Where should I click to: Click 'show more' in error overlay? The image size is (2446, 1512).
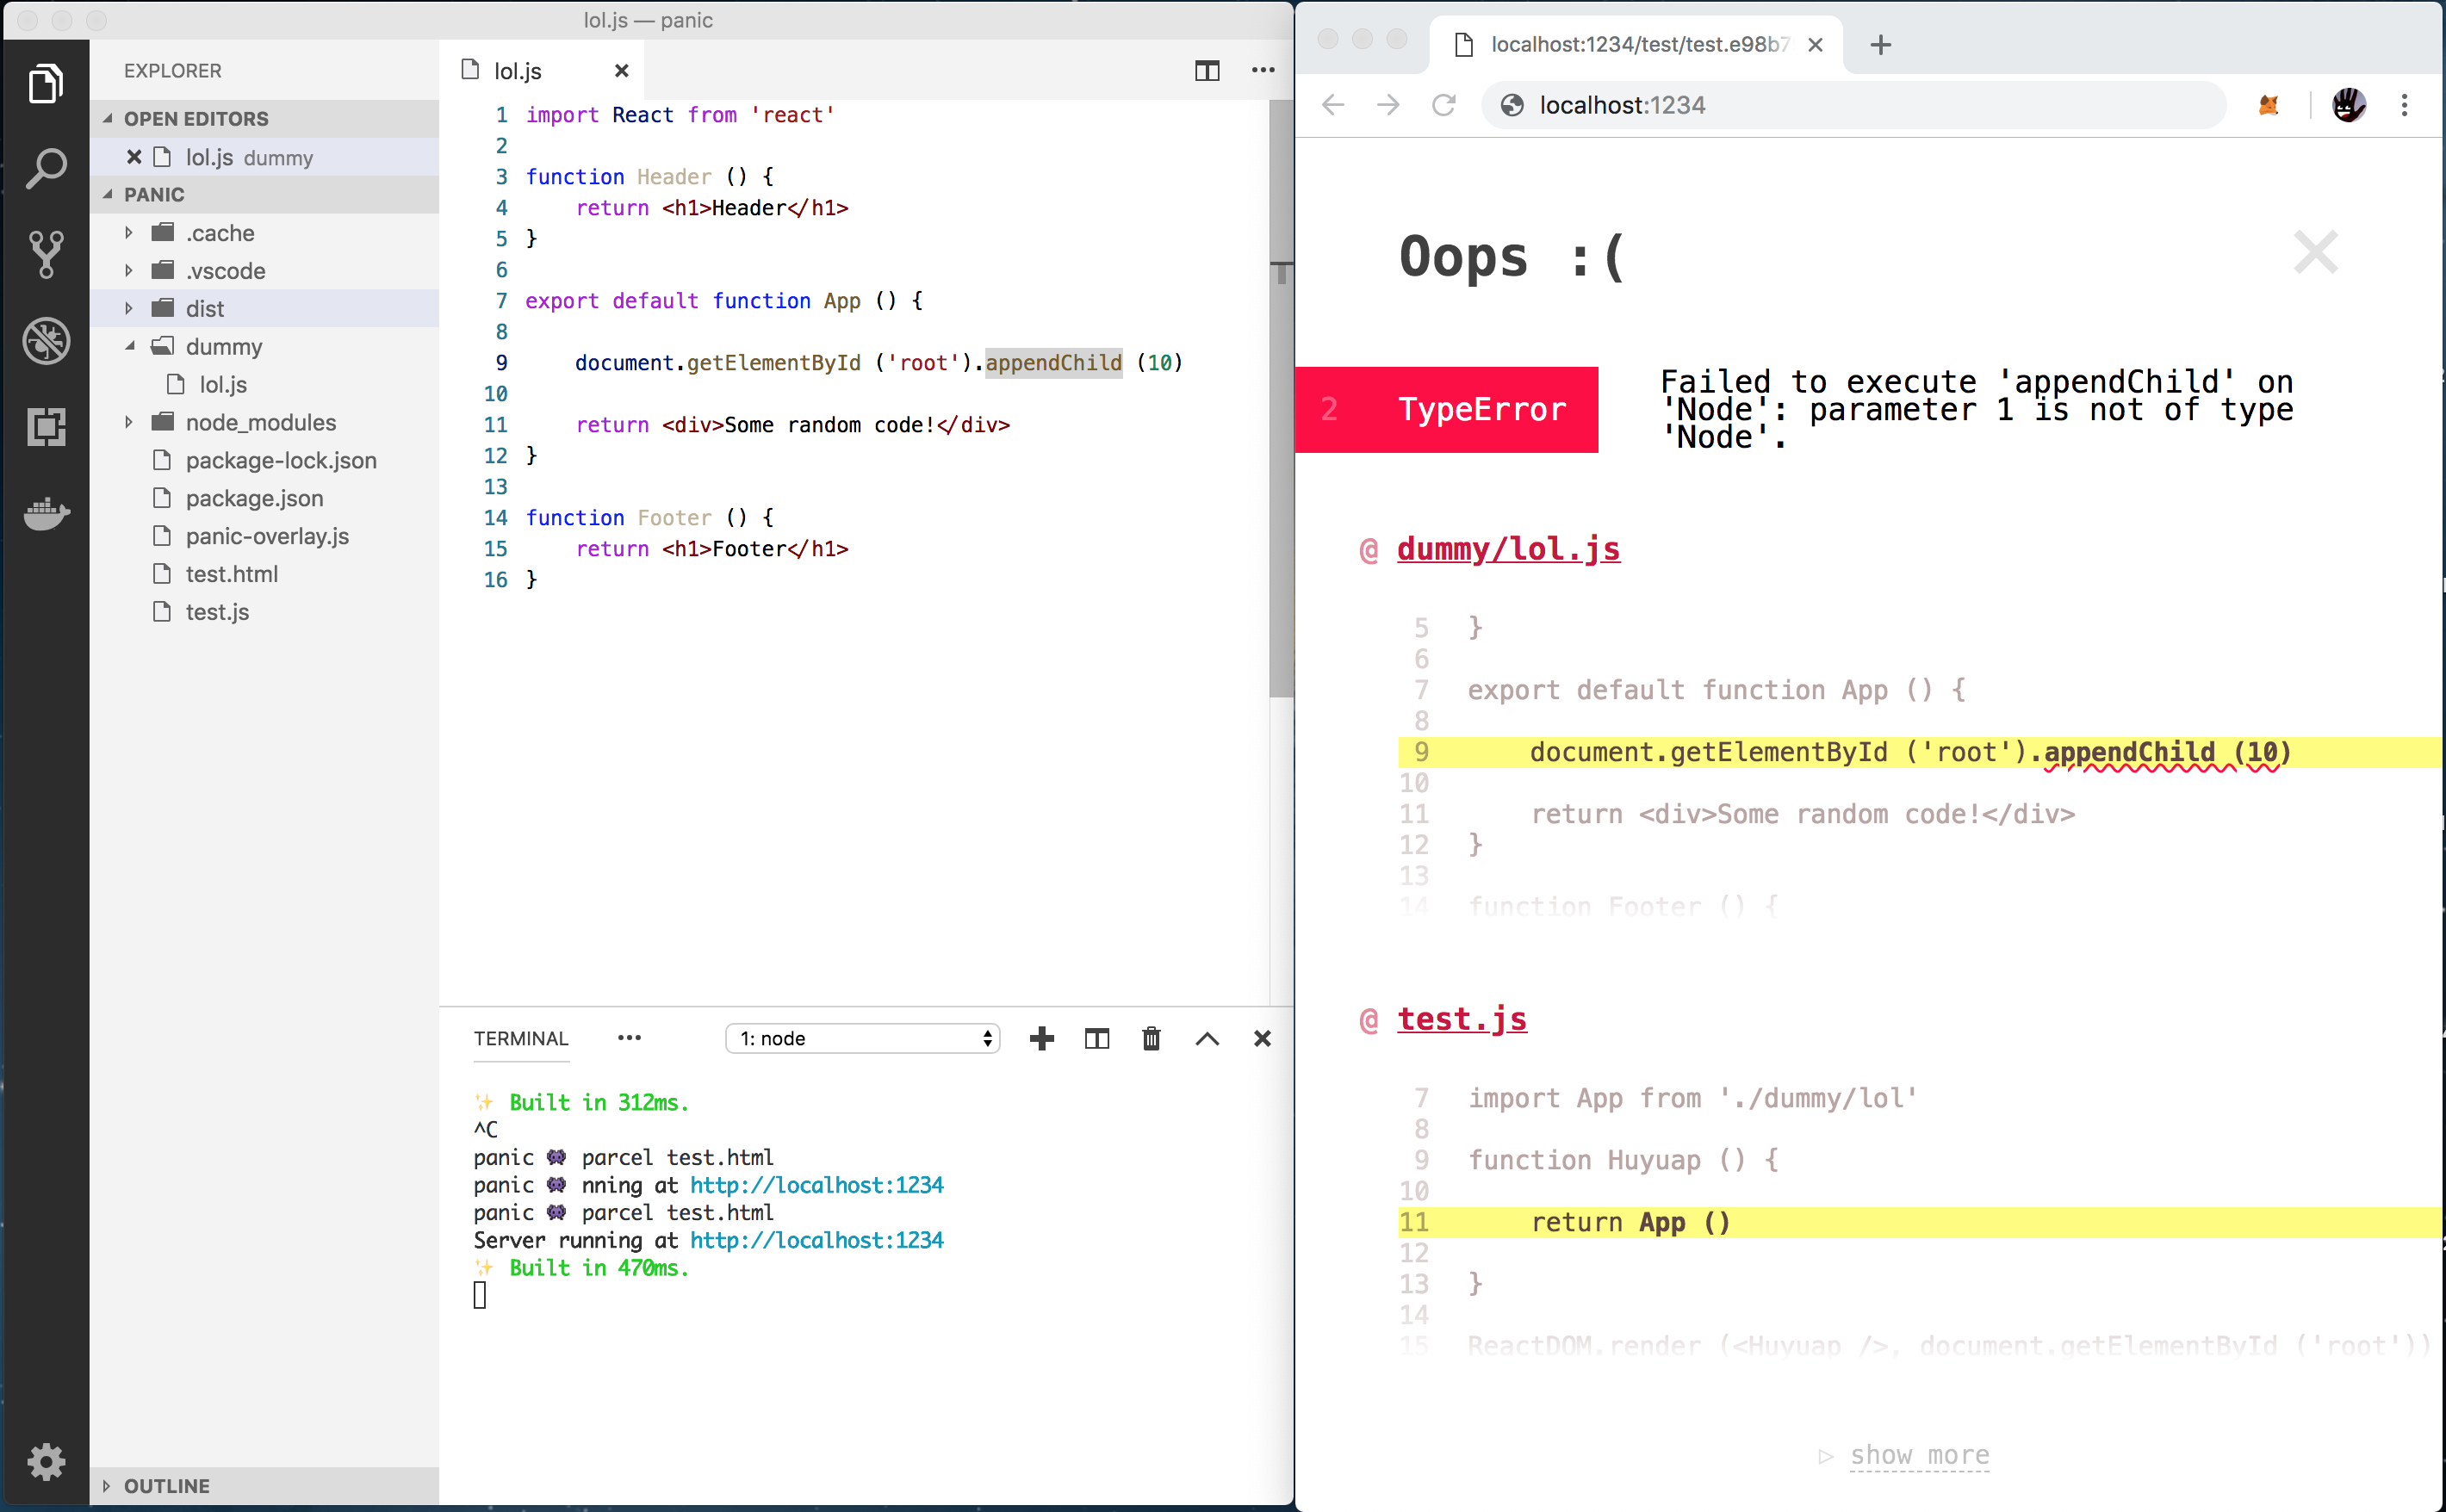[1919, 1455]
